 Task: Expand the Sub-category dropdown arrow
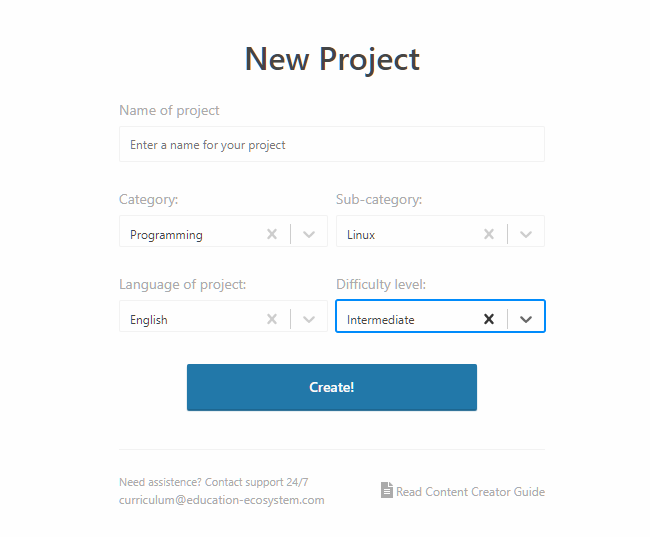pyautogui.click(x=526, y=235)
